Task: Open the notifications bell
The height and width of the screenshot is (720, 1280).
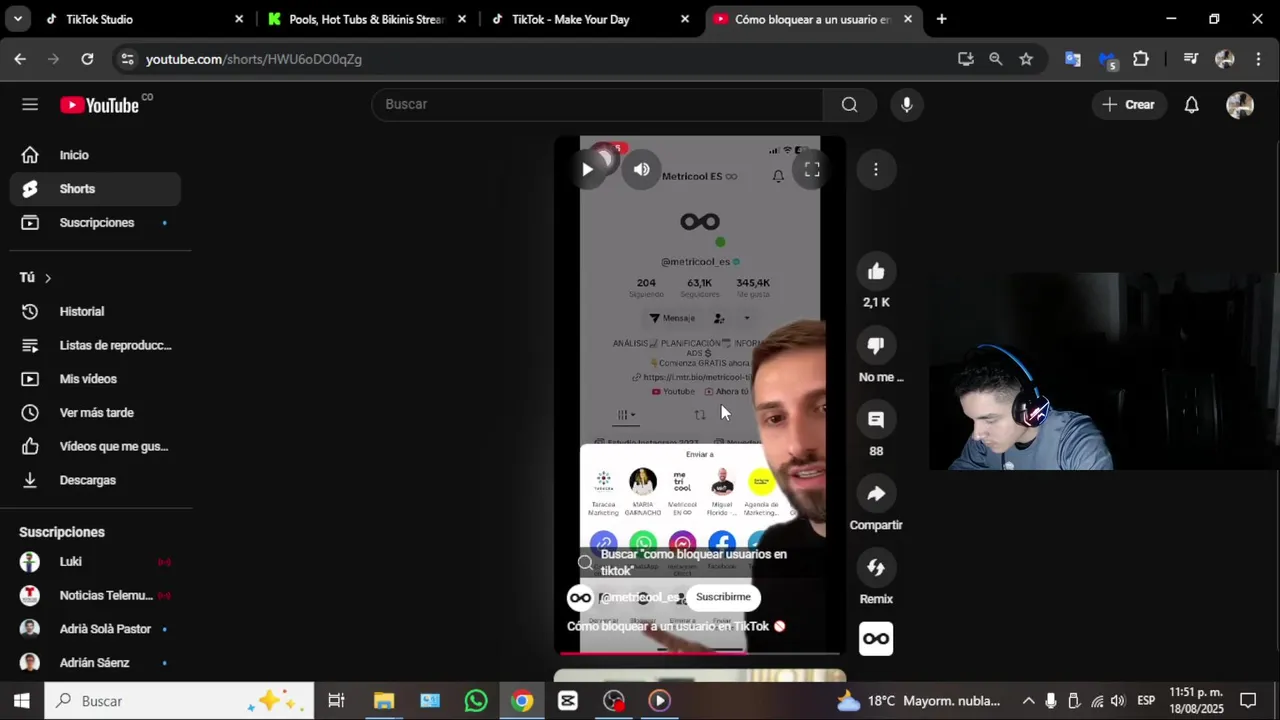Action: pos(1191,104)
